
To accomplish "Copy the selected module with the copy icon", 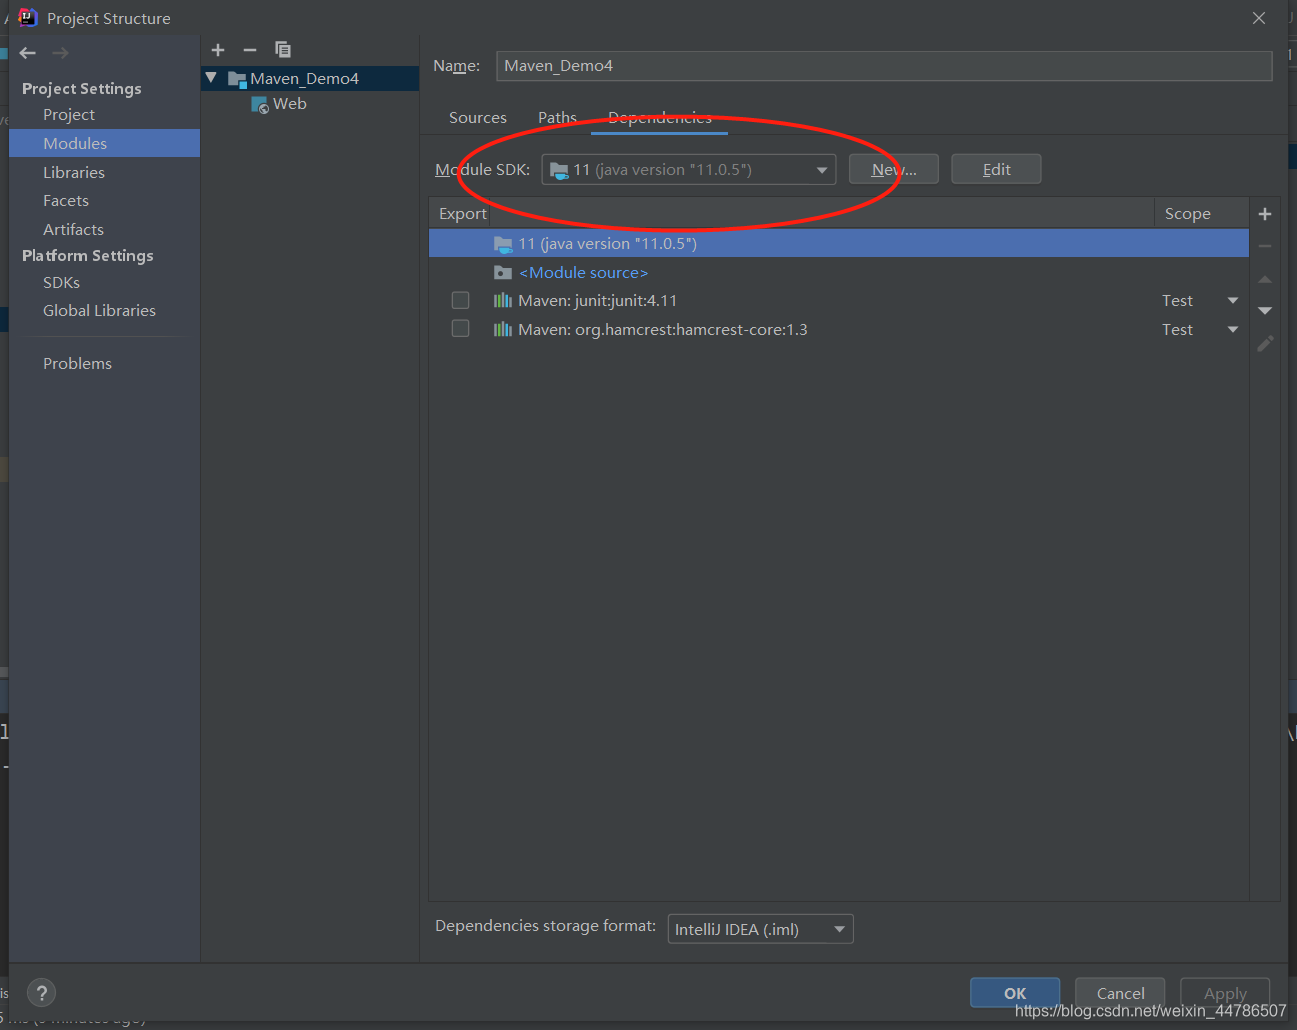I will tap(283, 50).
